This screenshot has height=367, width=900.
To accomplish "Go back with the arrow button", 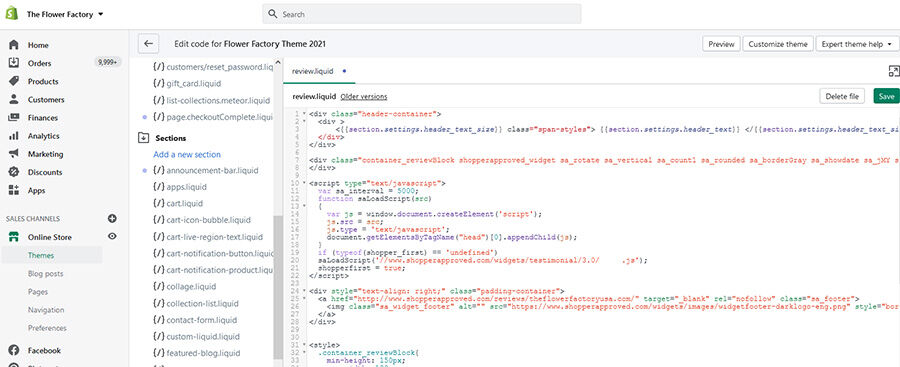I will coord(148,44).
